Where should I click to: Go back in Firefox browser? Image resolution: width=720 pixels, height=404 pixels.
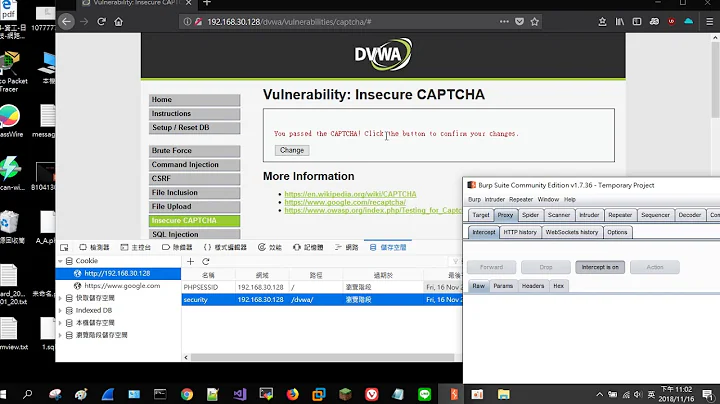67,22
